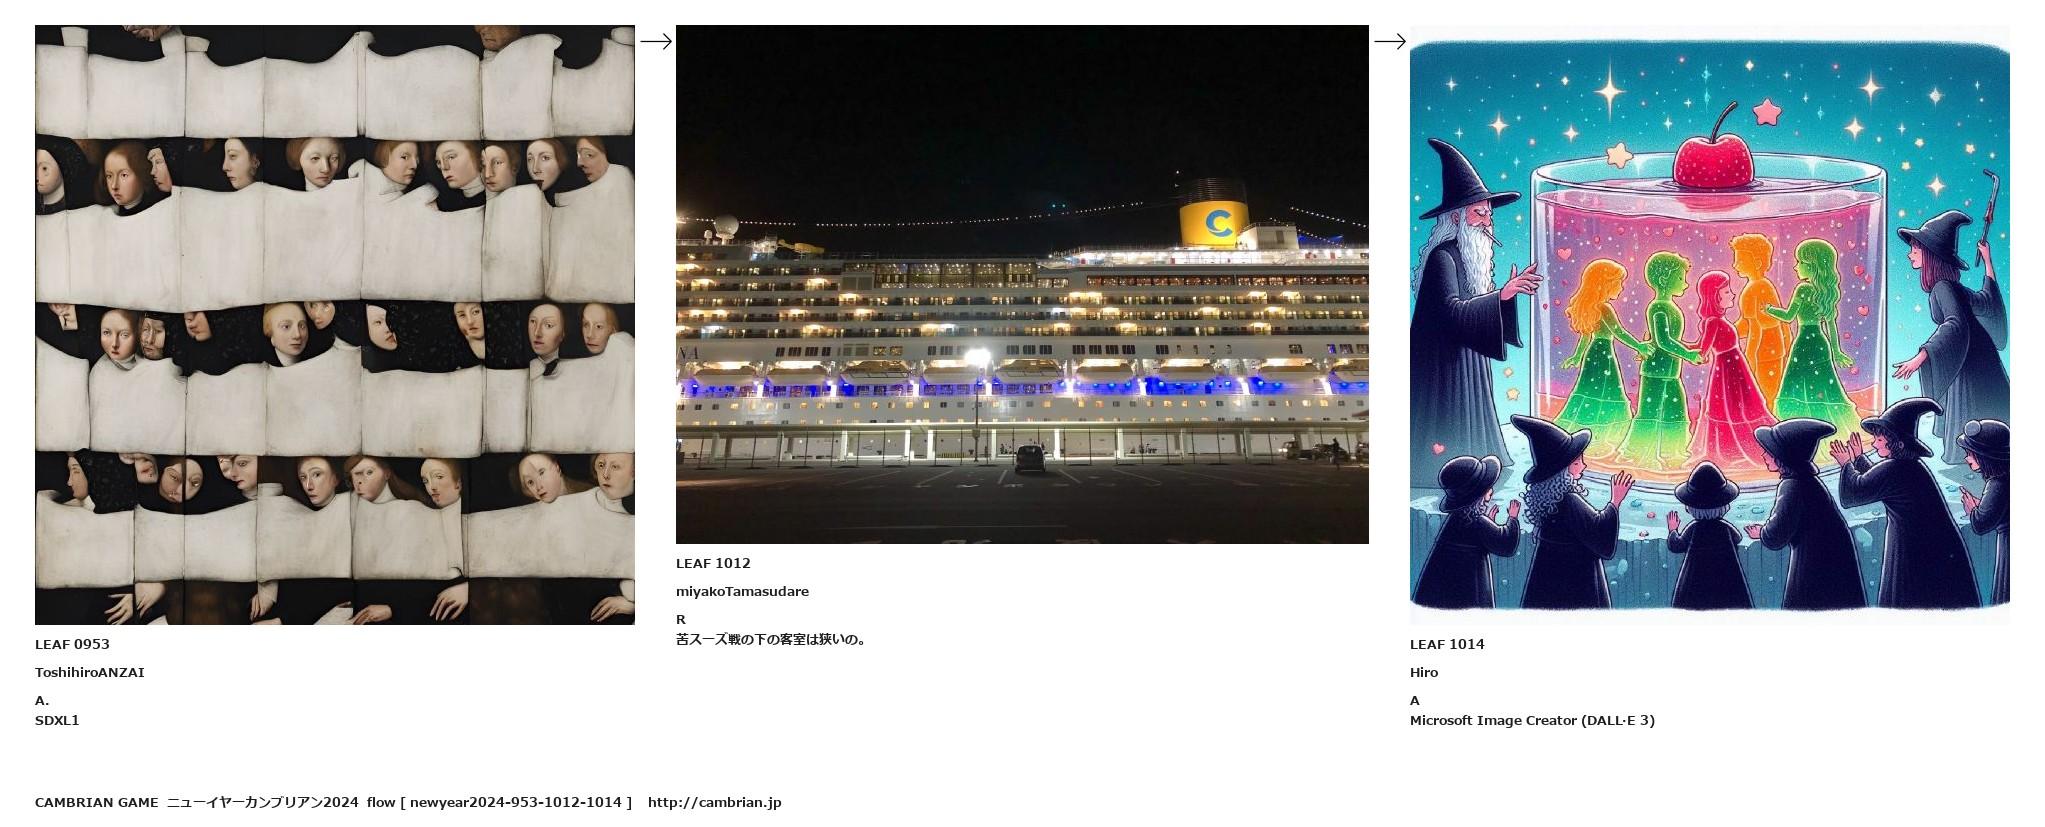Open the wizards and jelly glass illustration

(x=1710, y=325)
